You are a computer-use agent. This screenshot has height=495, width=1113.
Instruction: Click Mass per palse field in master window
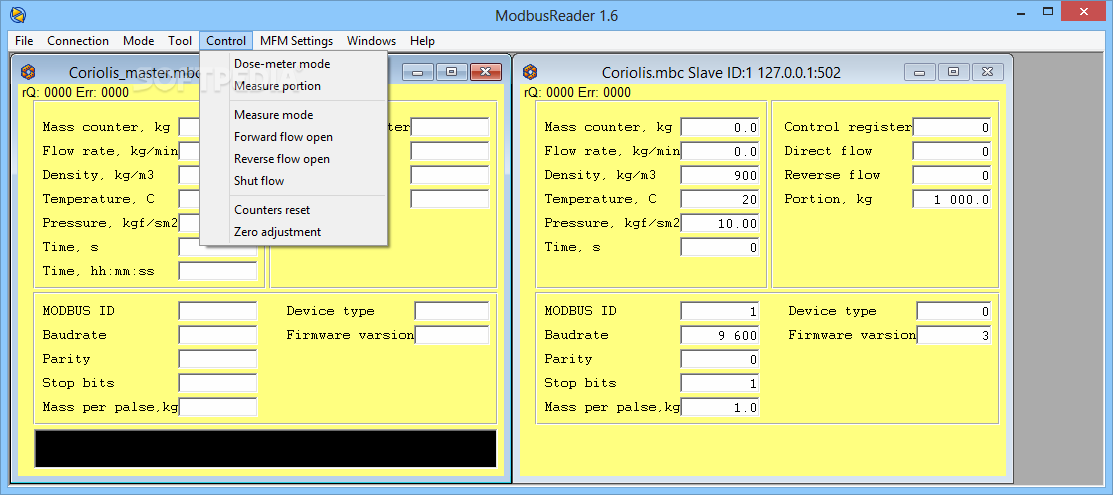[218, 407]
